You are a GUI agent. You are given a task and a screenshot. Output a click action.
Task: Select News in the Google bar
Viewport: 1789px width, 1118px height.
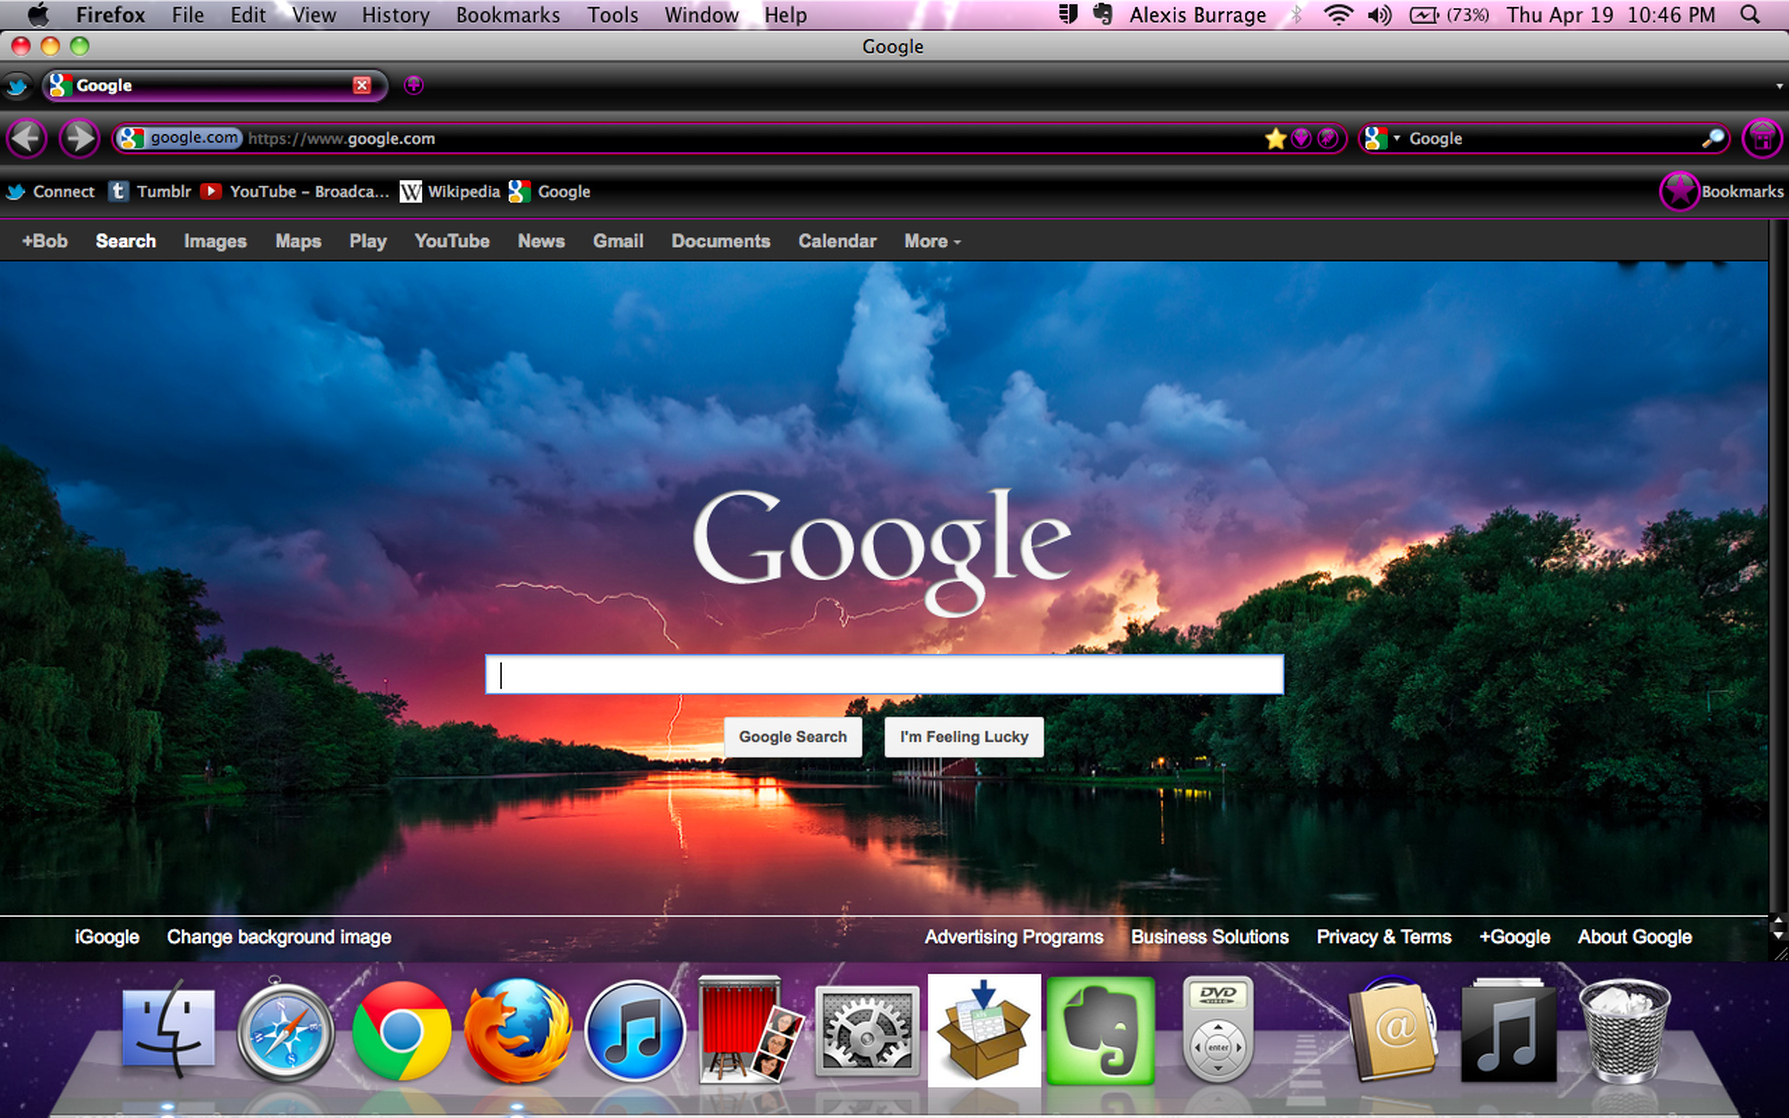[541, 241]
